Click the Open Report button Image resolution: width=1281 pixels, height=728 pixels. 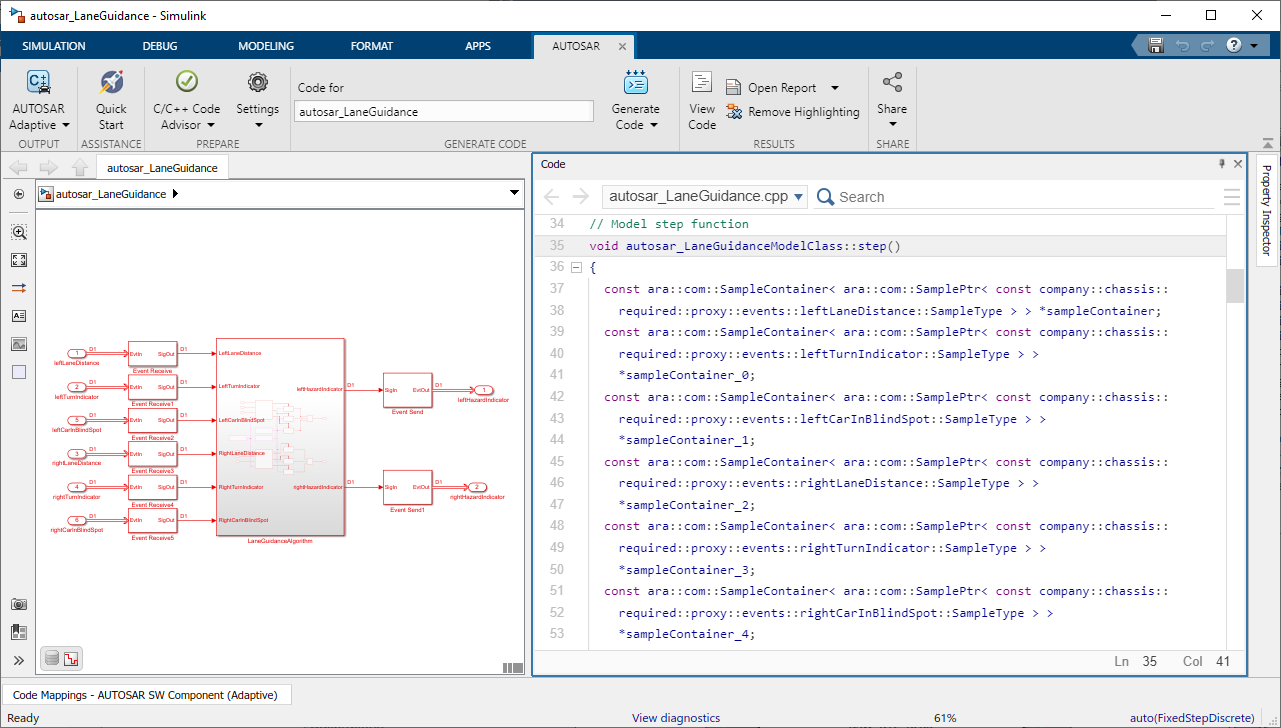tap(771, 88)
